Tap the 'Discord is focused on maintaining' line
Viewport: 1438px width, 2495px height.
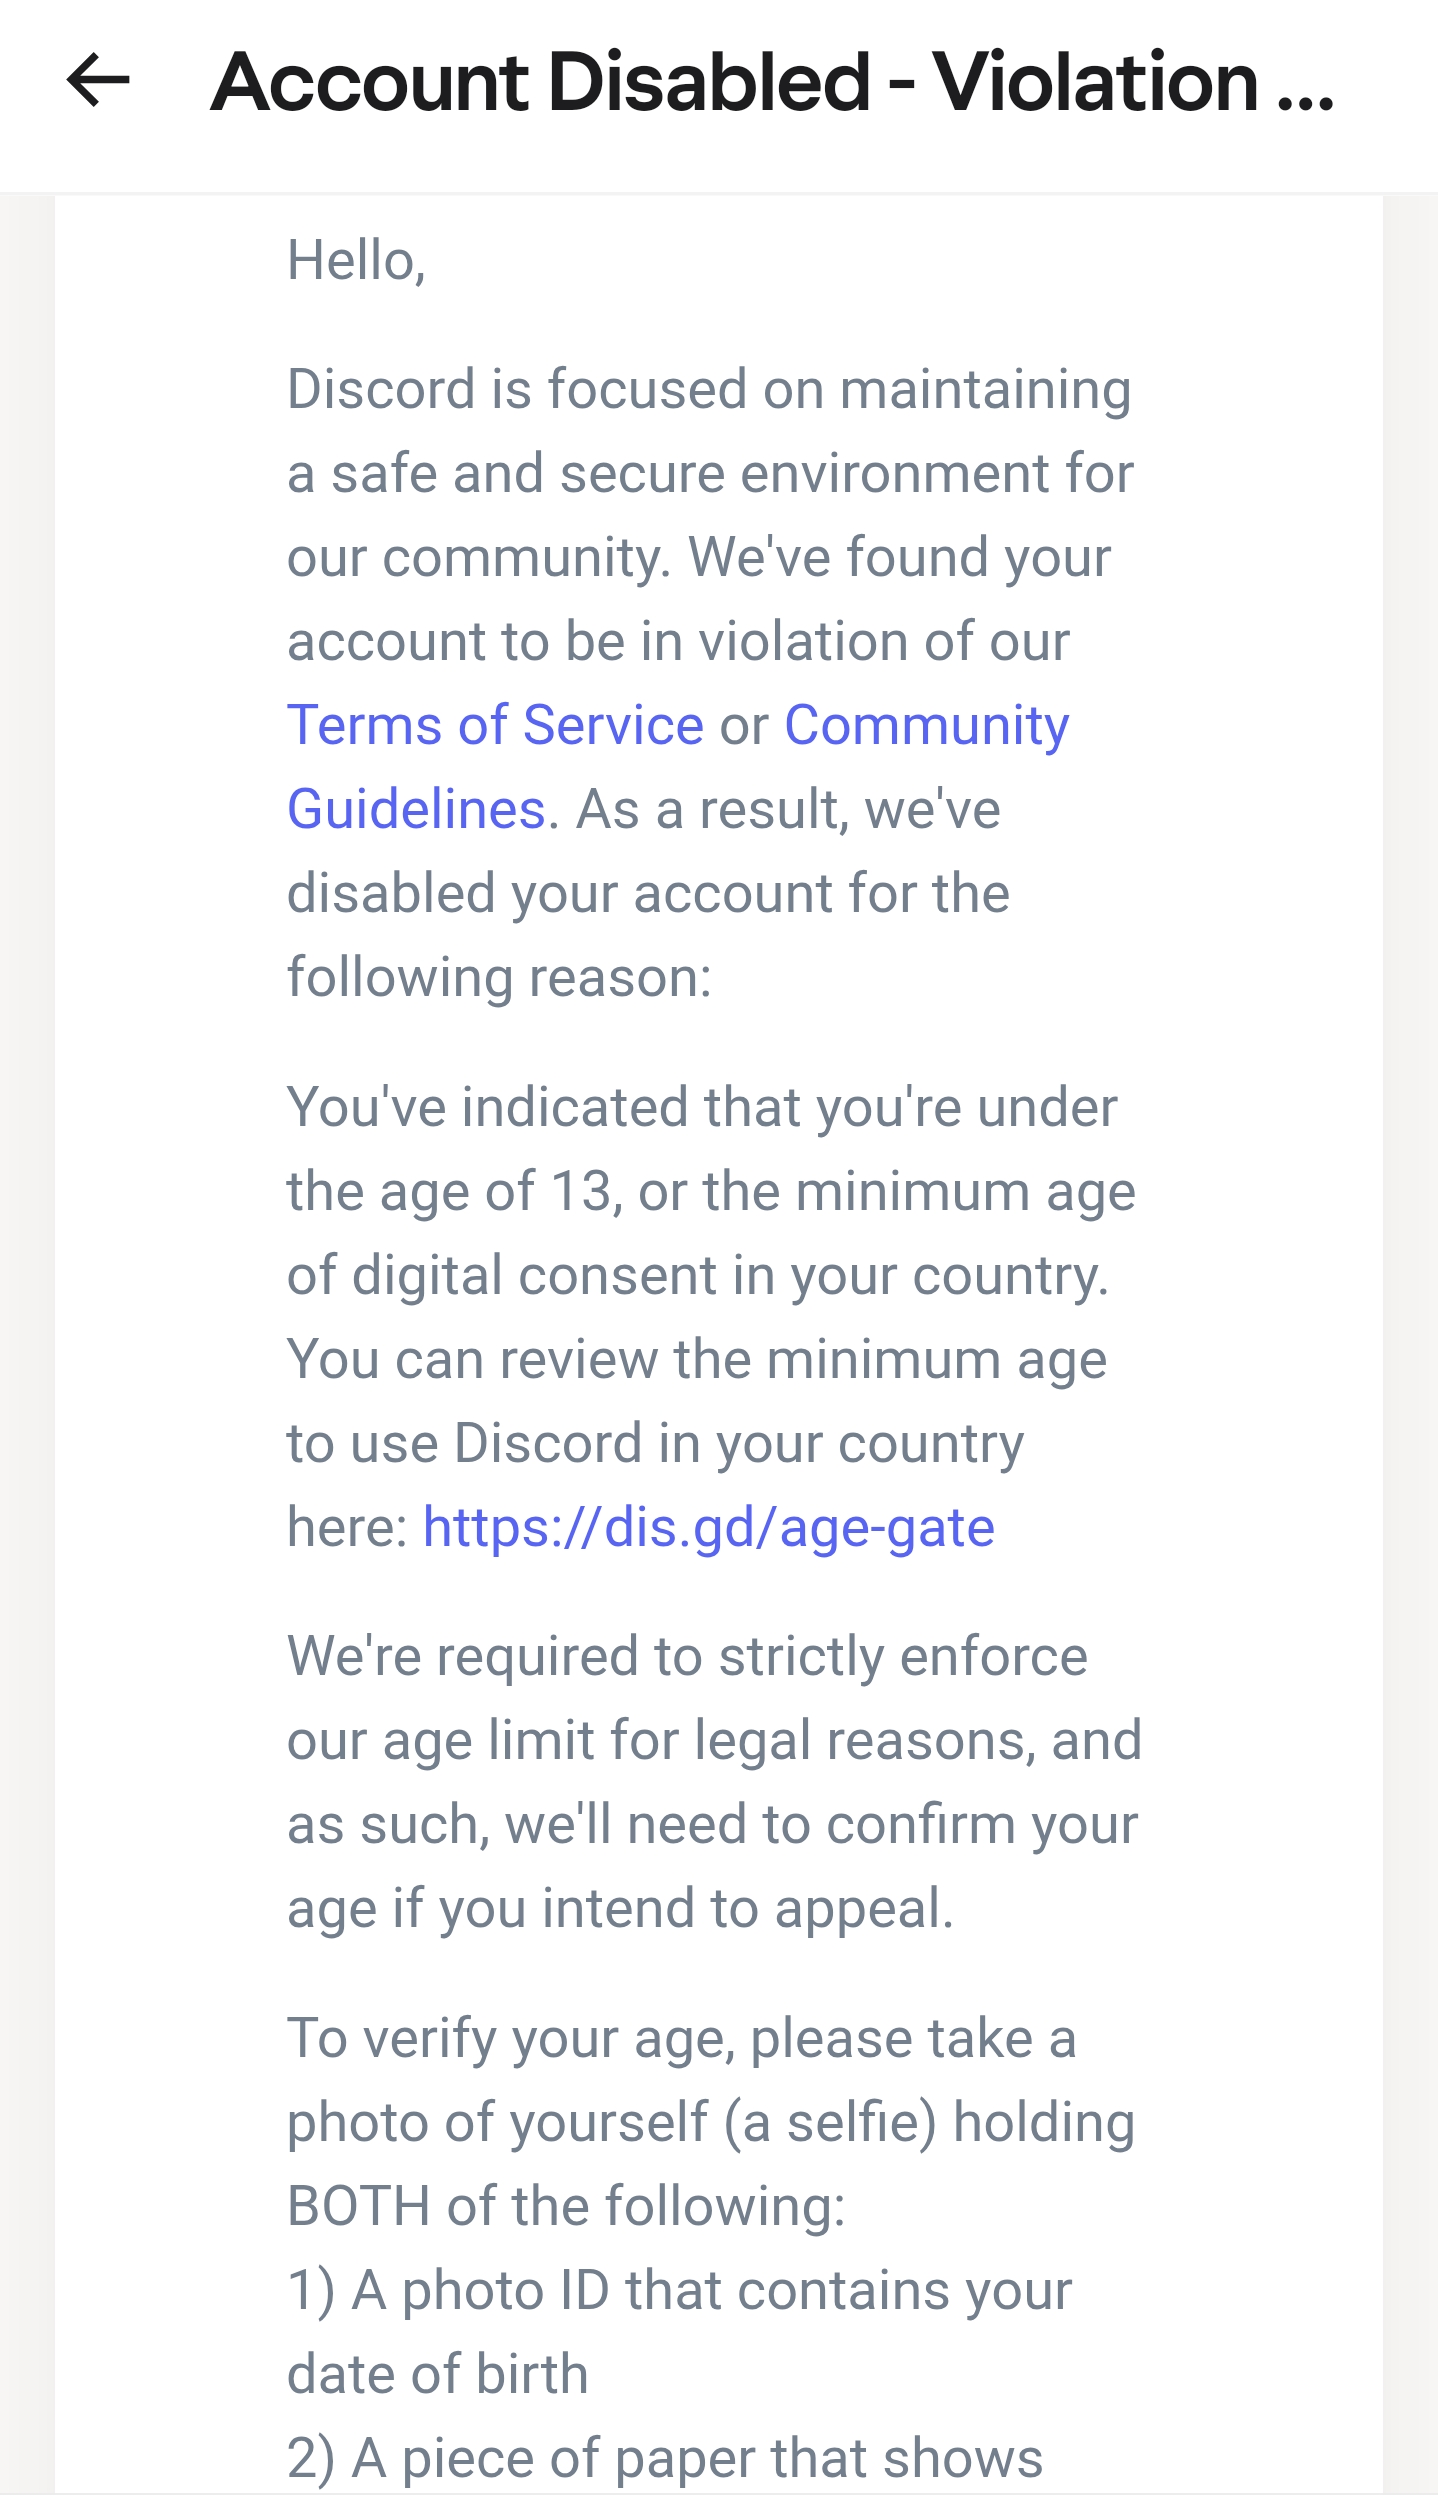[709, 389]
